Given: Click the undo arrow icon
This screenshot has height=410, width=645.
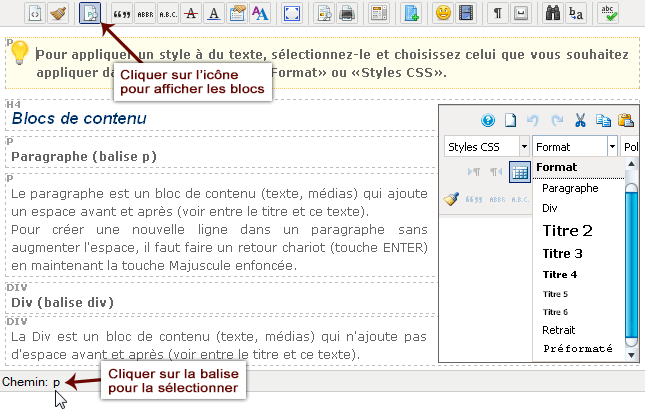Looking at the screenshot, I should pos(533,120).
